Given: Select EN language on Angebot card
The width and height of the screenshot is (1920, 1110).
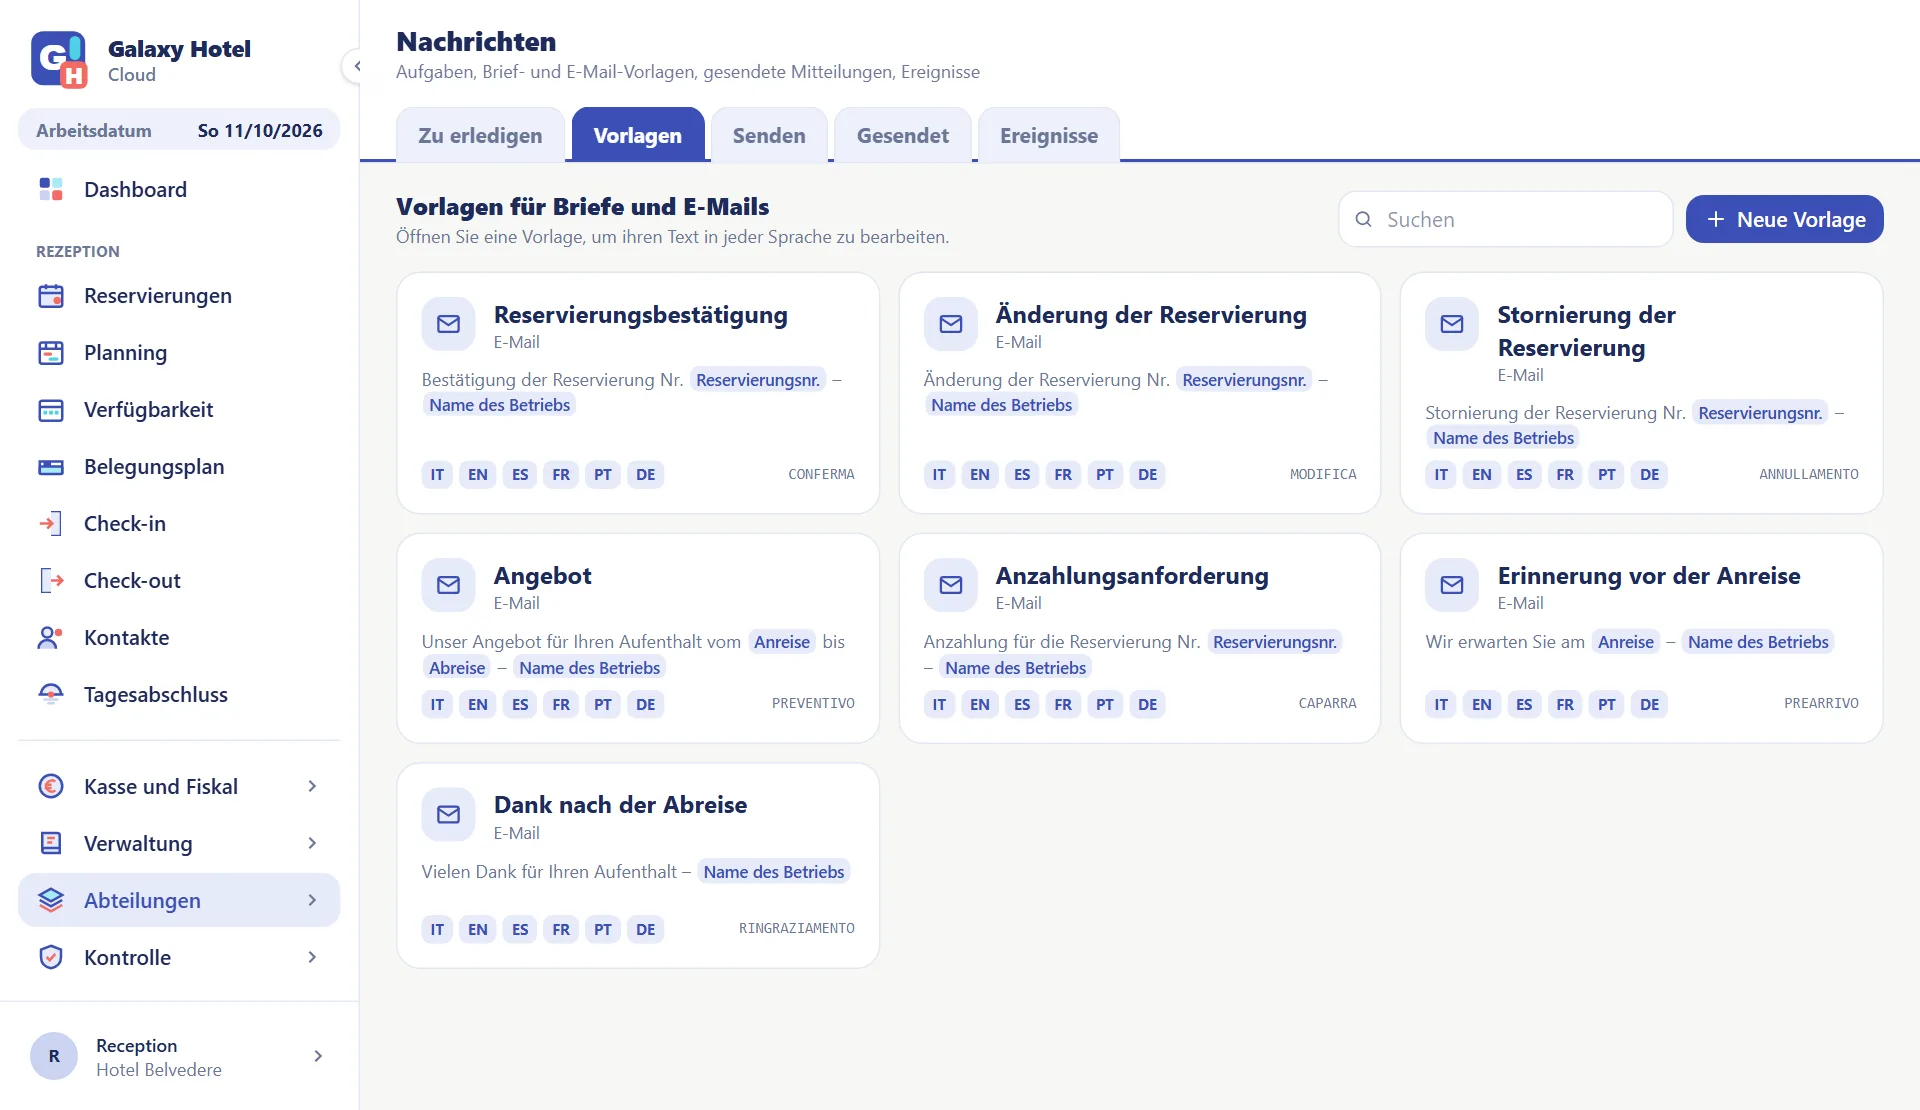Looking at the screenshot, I should tap(478, 704).
